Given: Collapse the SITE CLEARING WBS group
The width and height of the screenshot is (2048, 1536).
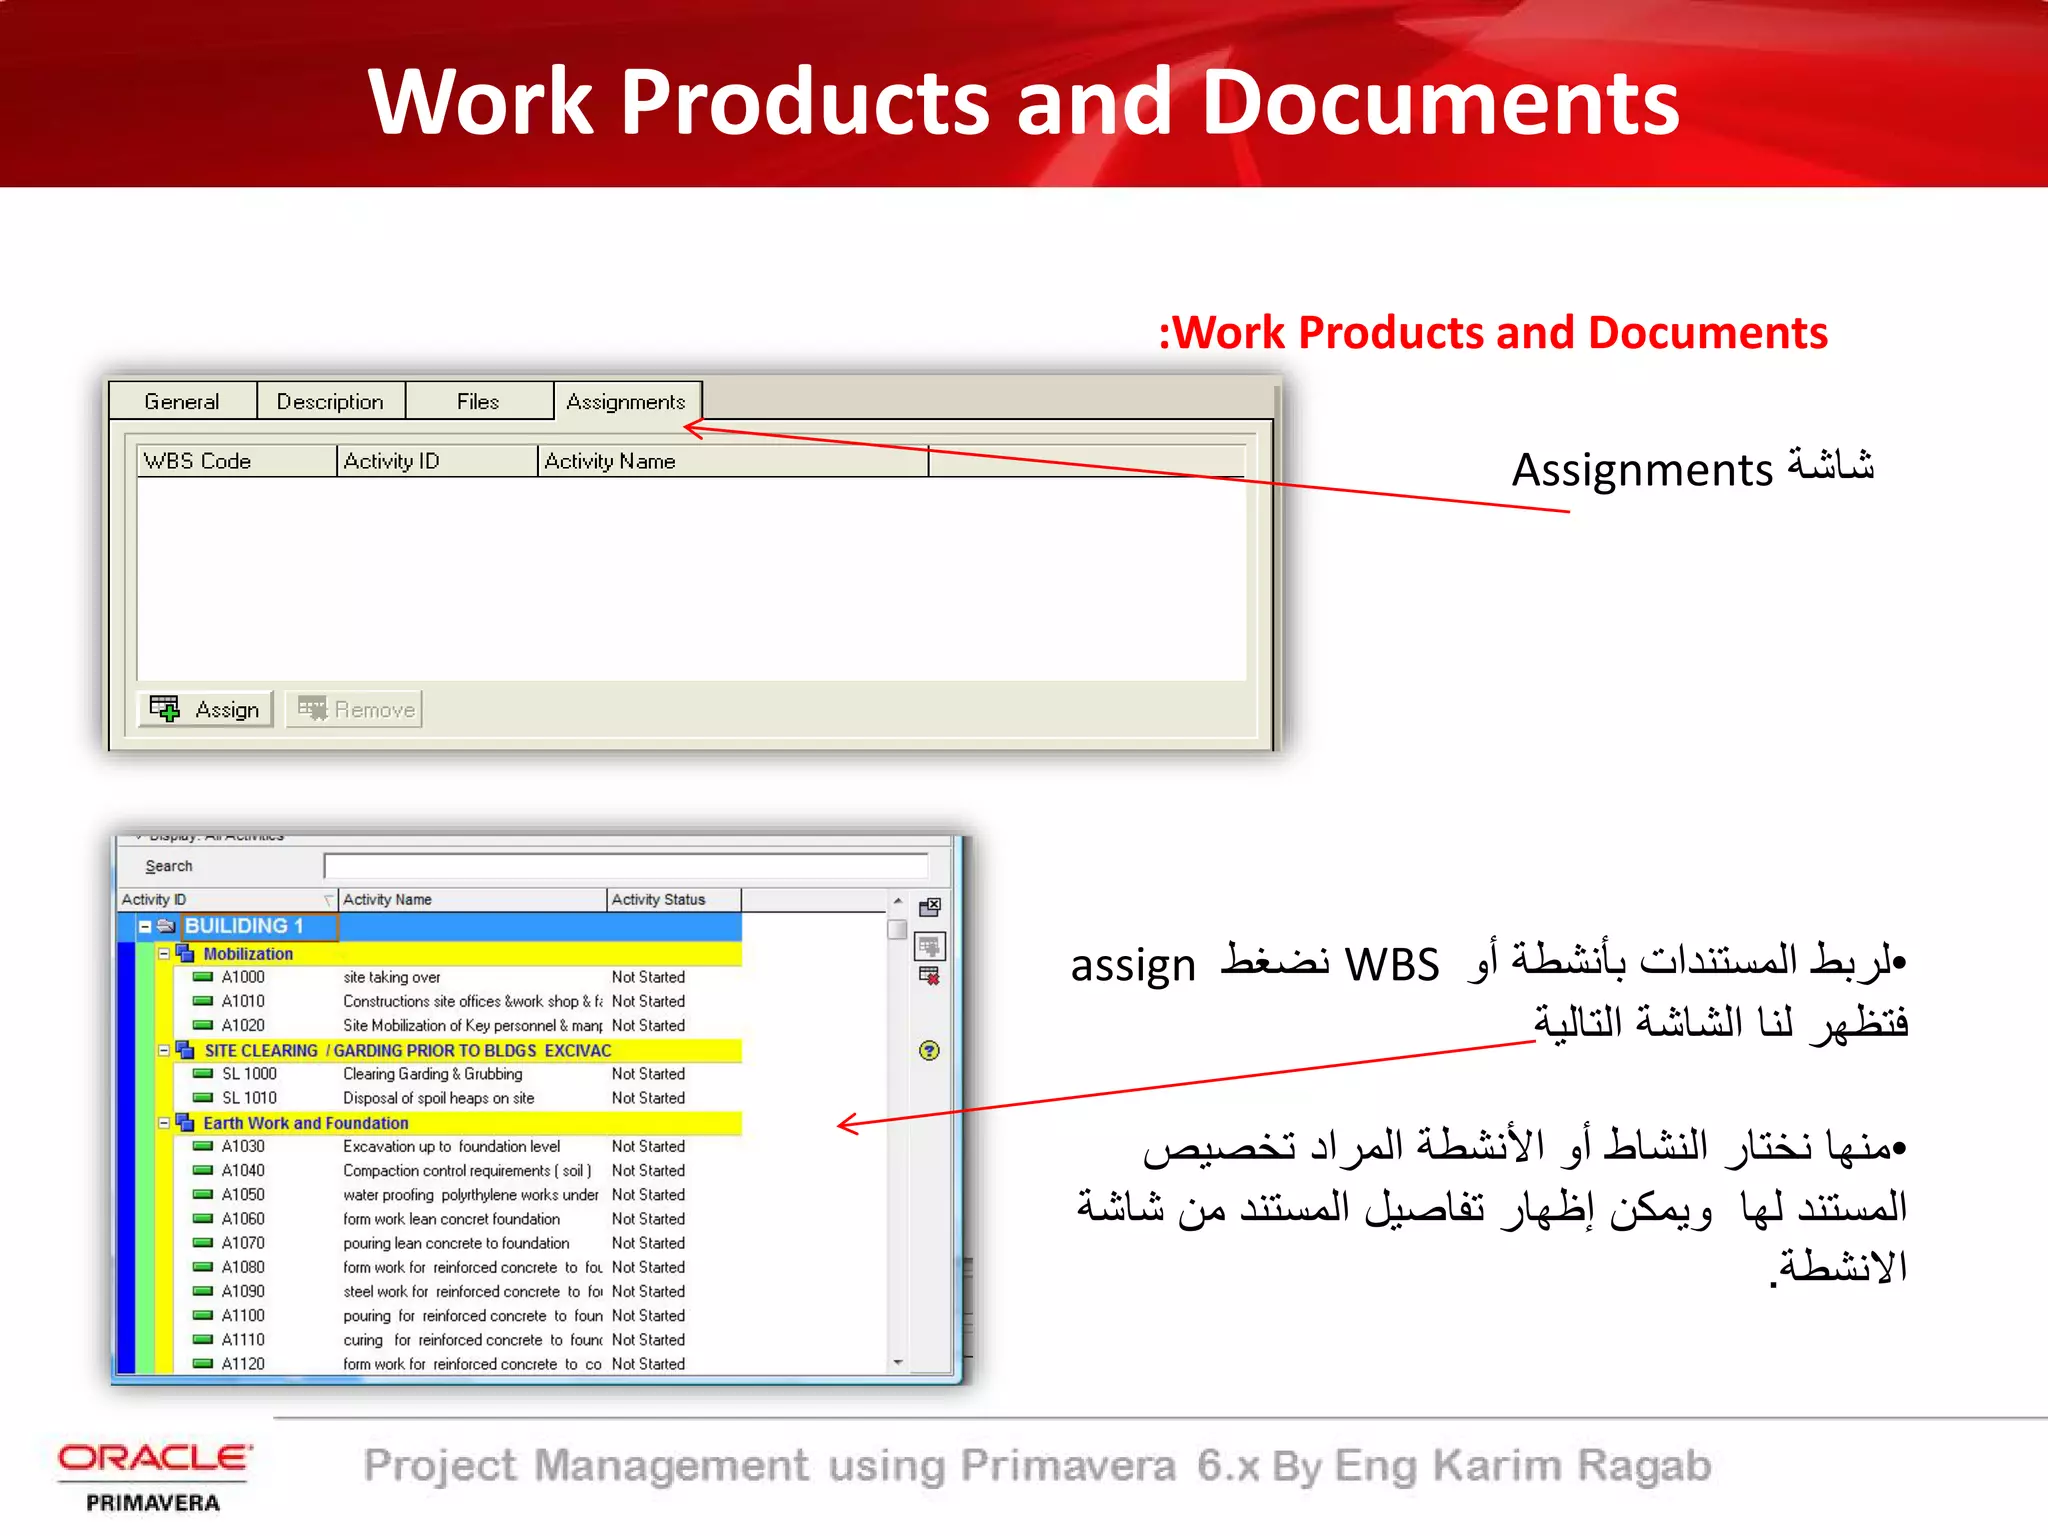Looking at the screenshot, I should (164, 1050).
